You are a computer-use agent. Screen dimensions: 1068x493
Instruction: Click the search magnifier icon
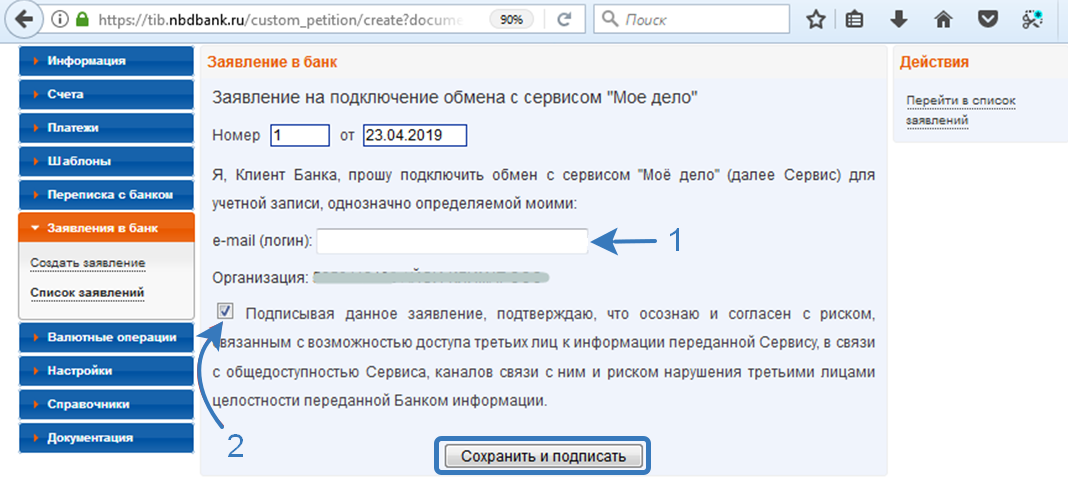coord(610,20)
